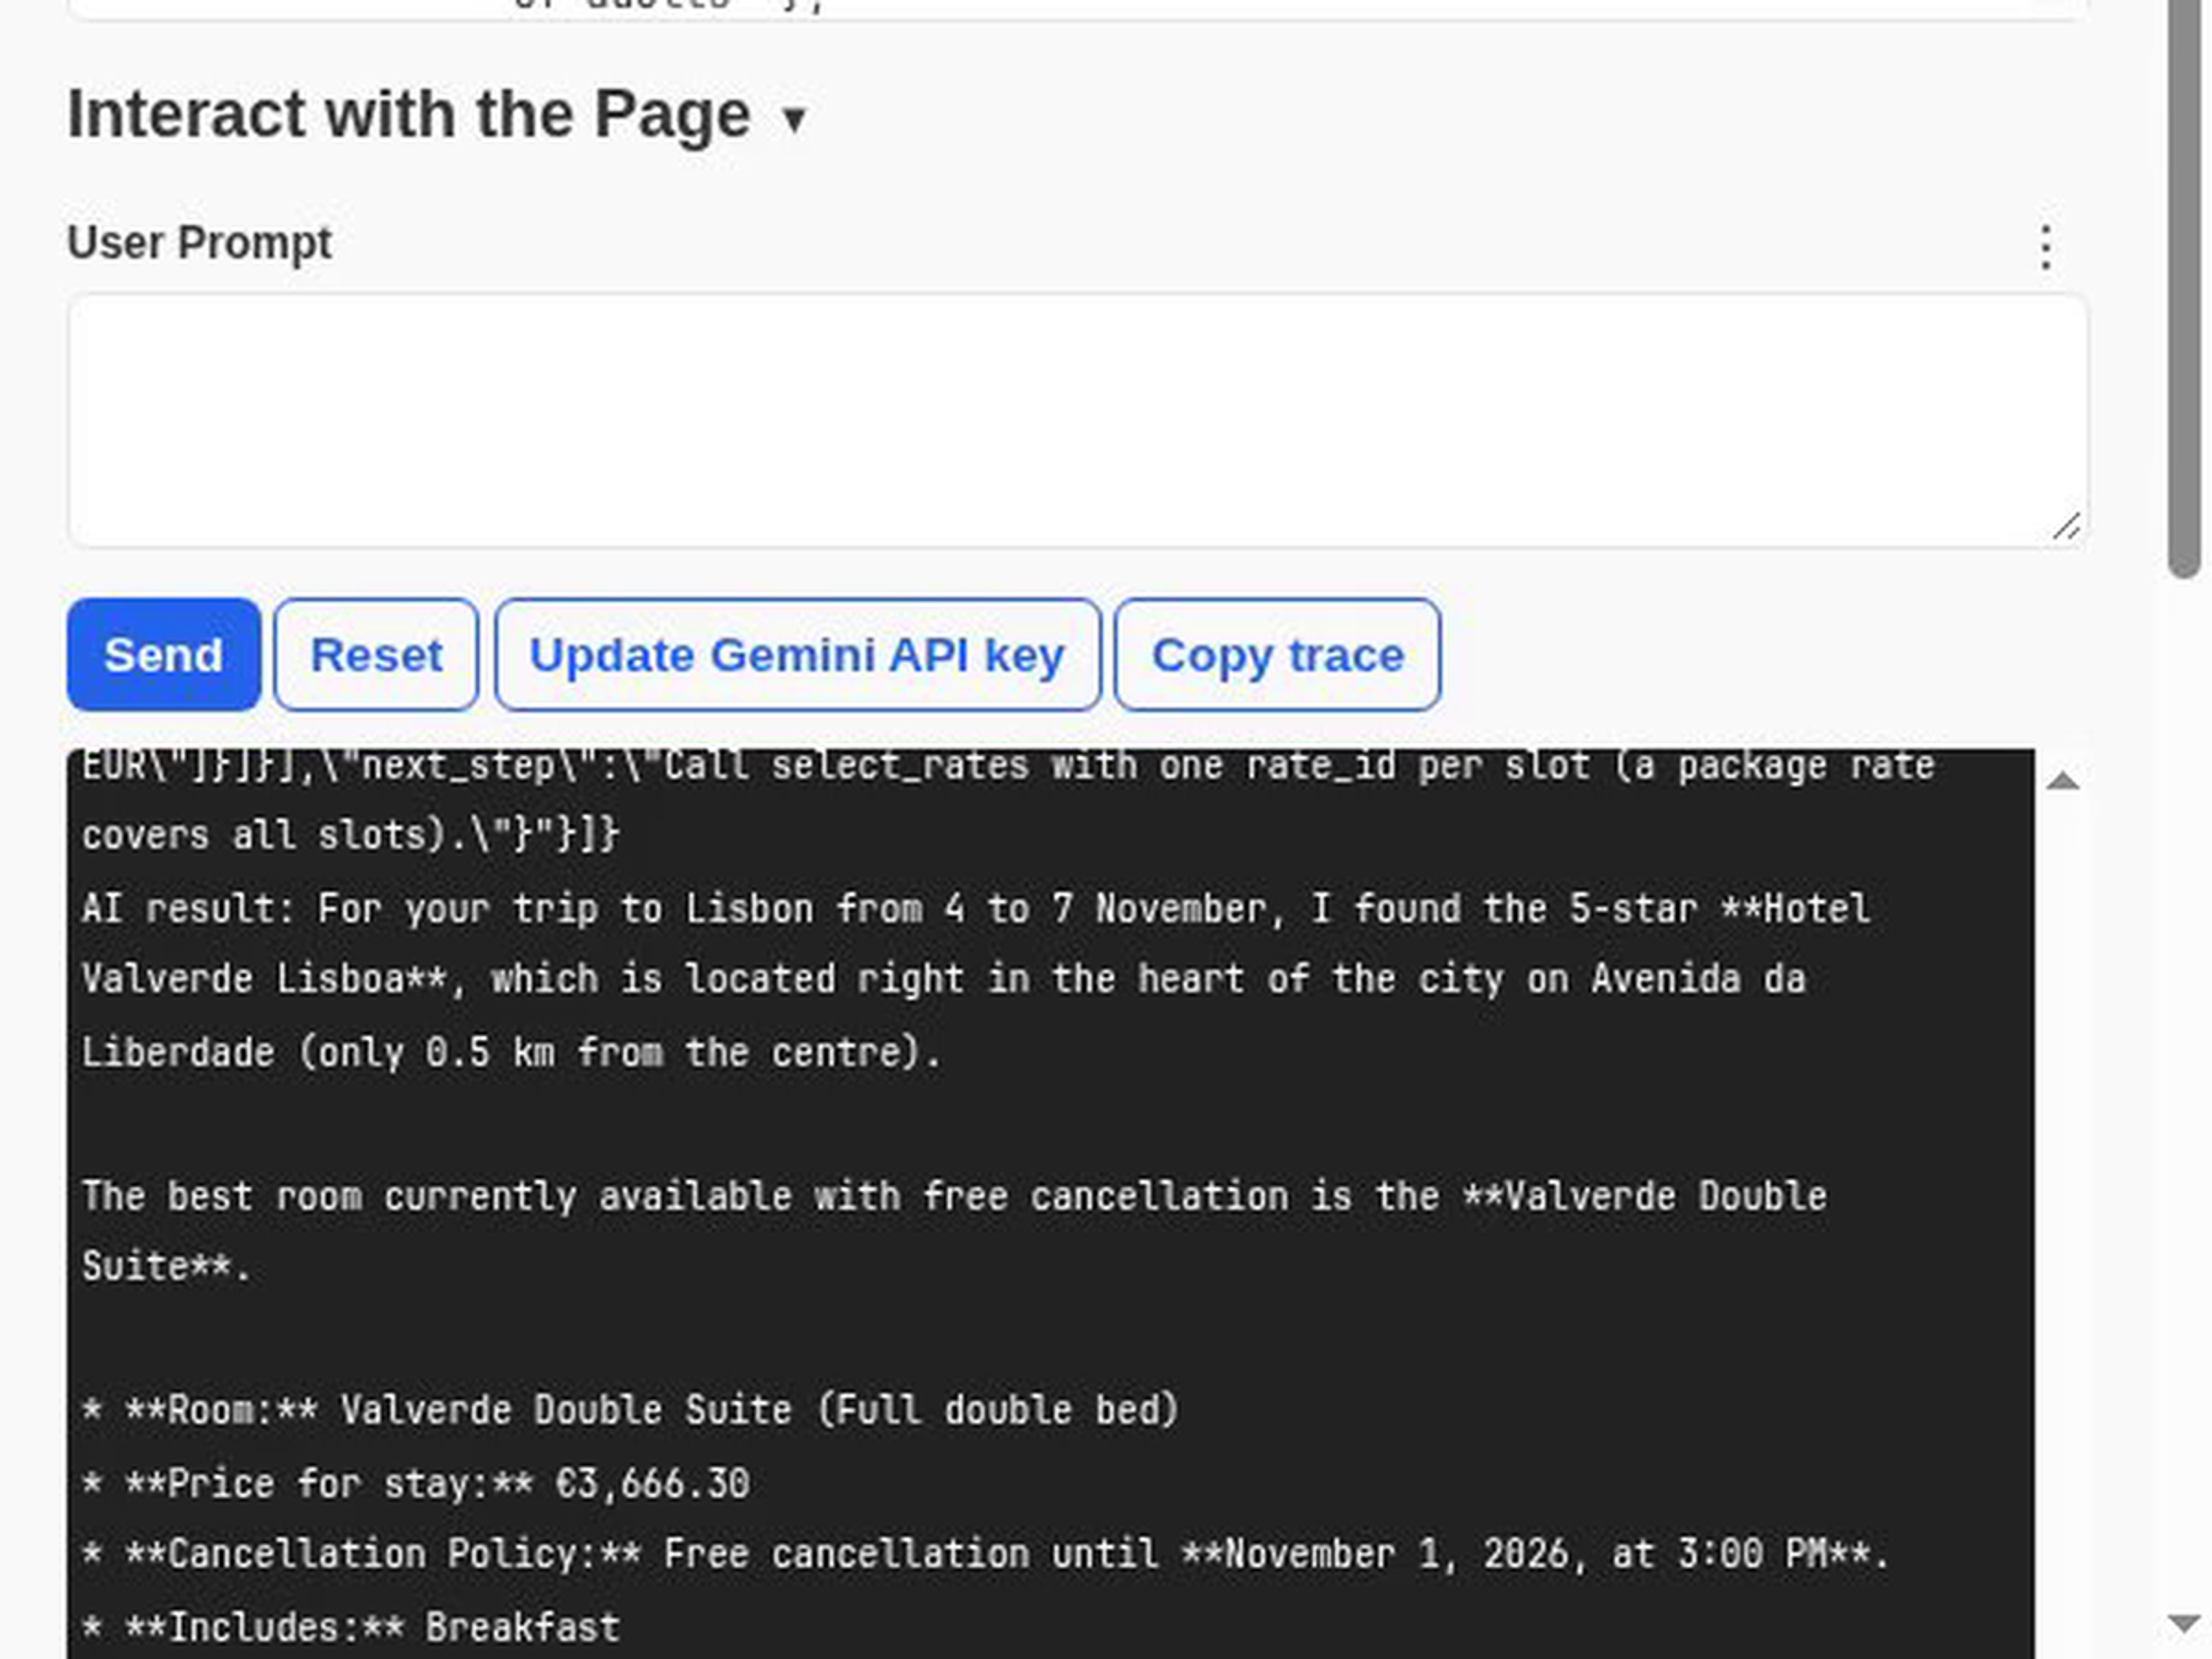Open Update Gemini API key dialog
Viewport: 2212px width, 1659px height.
click(797, 655)
